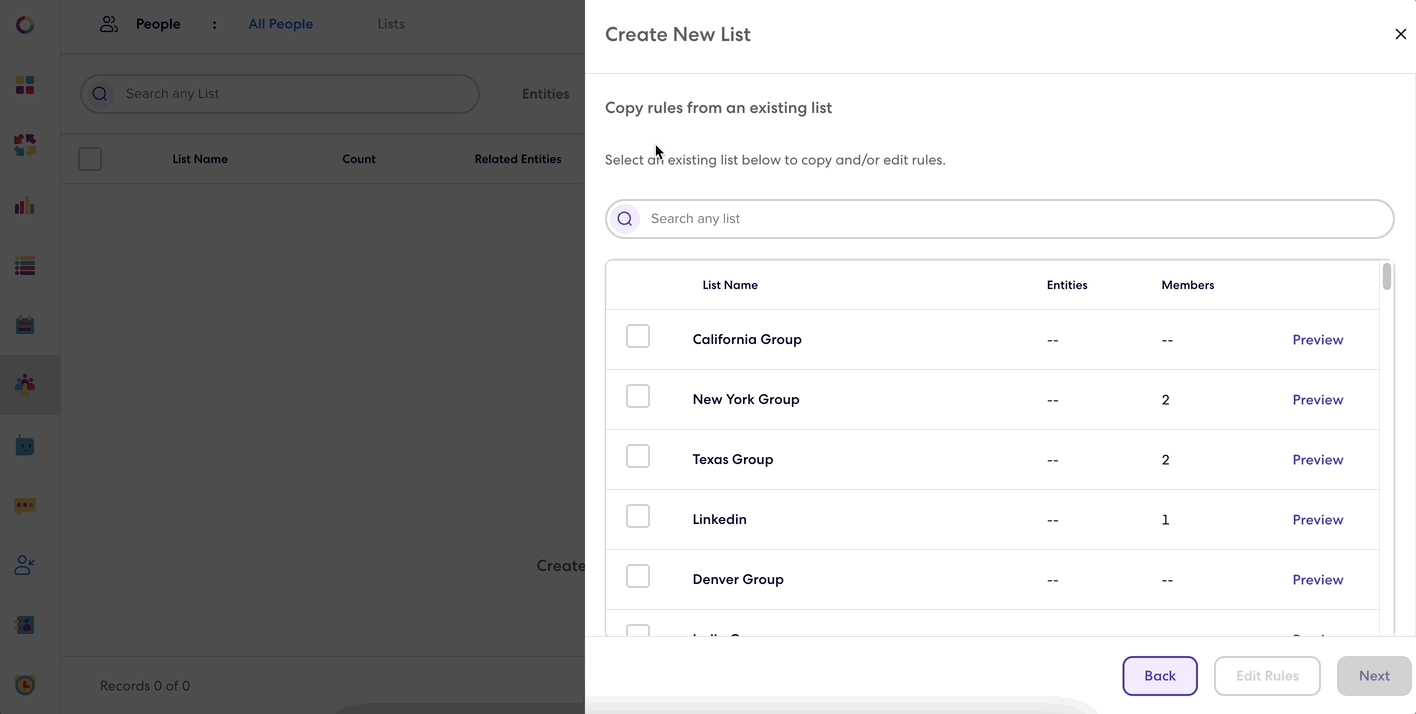
Task: Toggle the select-all checkbox beside List Name
Action: (x=90, y=159)
